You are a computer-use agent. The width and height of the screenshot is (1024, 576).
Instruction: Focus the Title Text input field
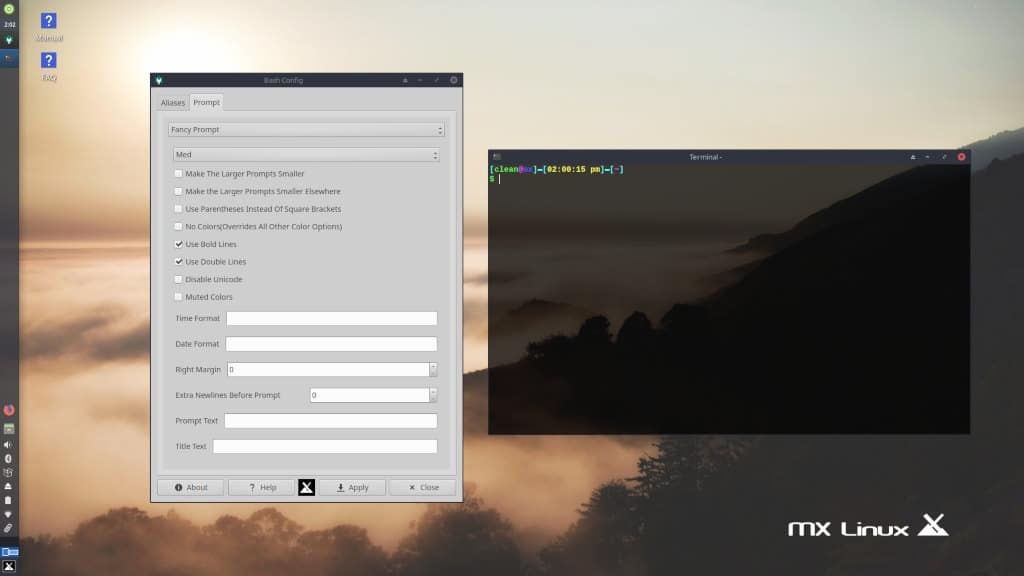(x=325, y=446)
